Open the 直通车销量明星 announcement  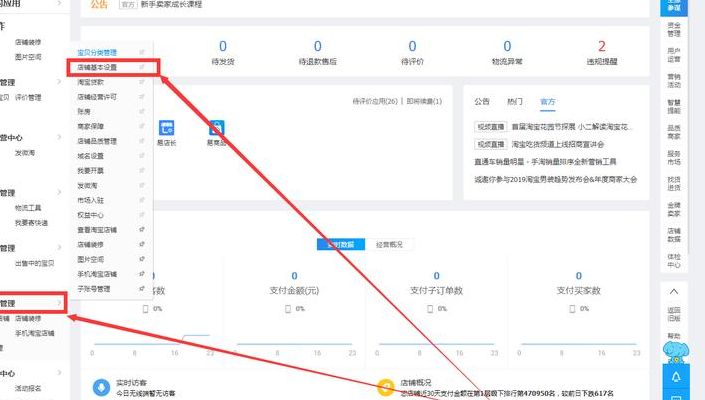coord(545,162)
